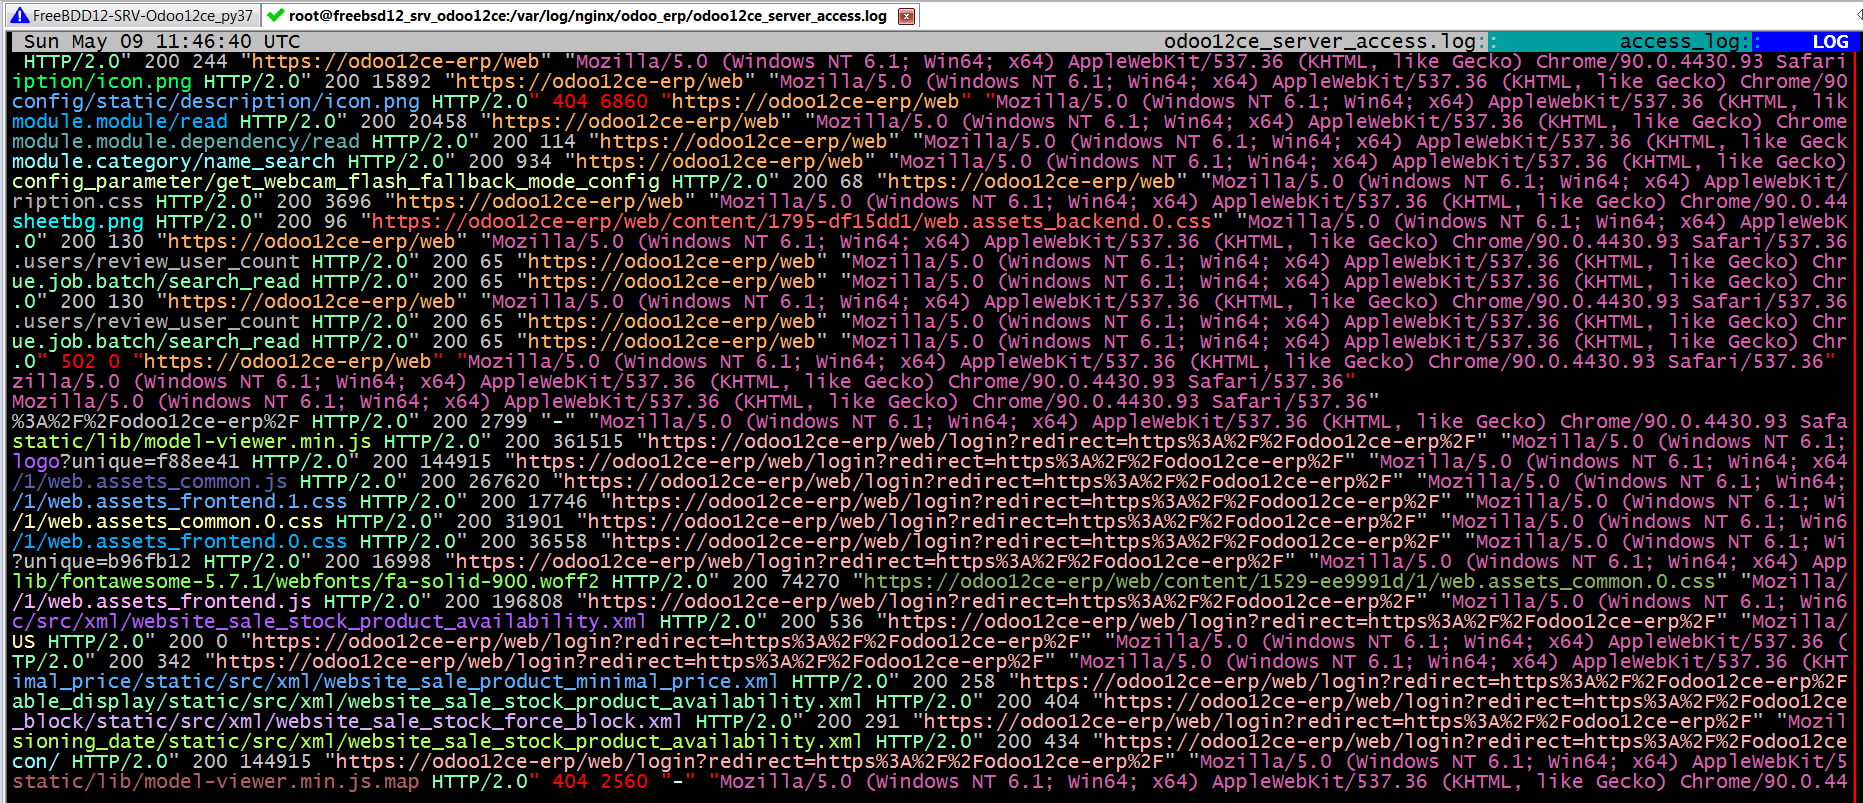The height and width of the screenshot is (803, 1863).
Task: Click the 'module.module.dependency/read' log entry
Action: (x=185, y=141)
